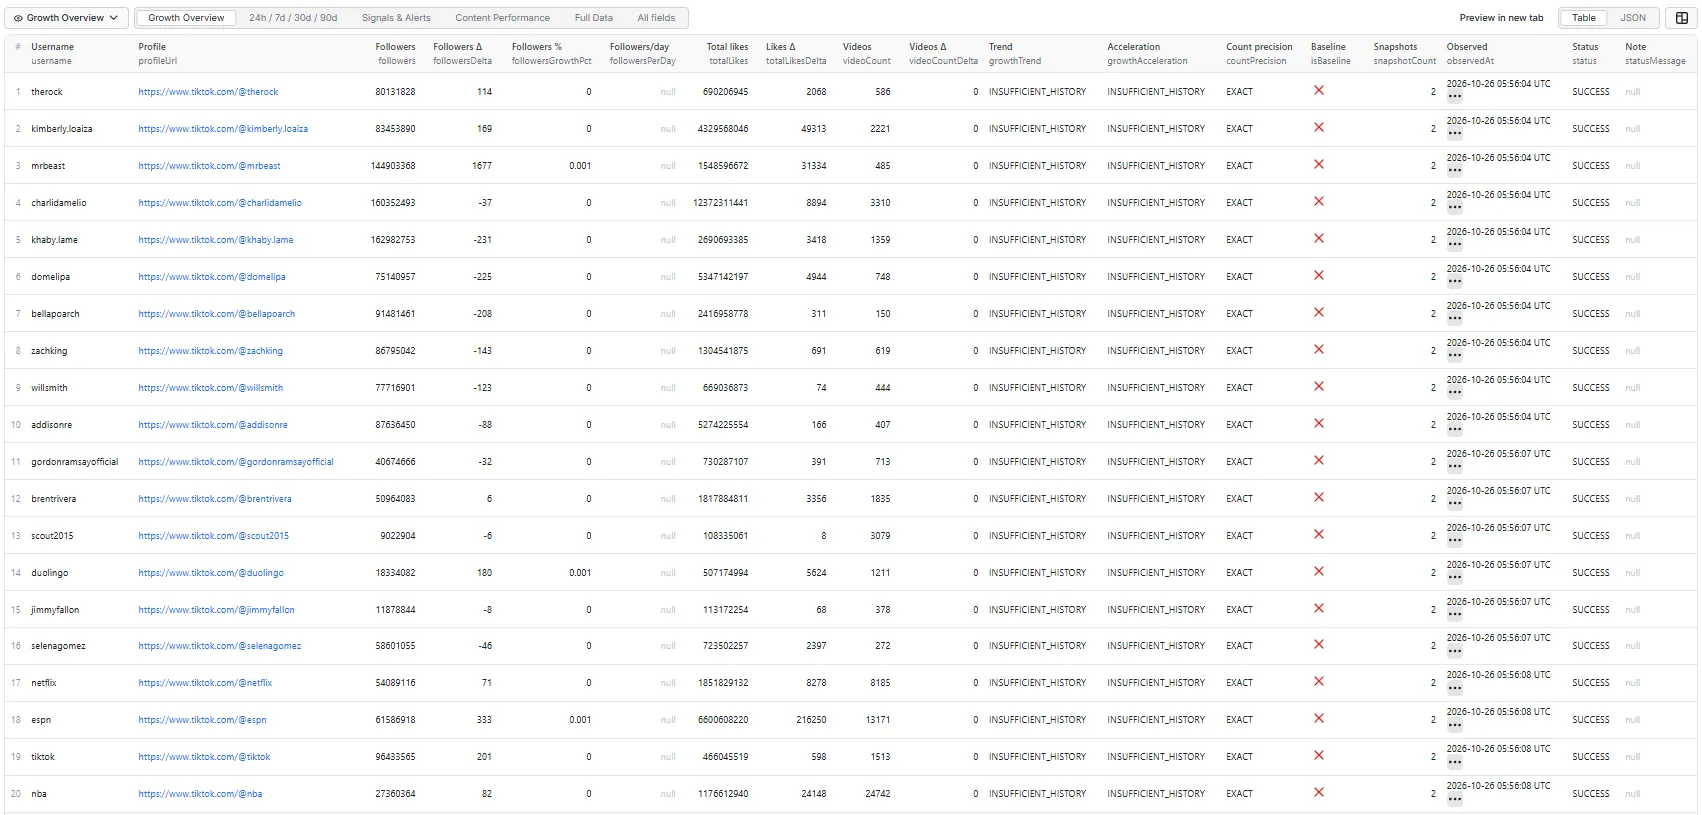Expand ellipsis in the zachking row
This screenshot has height=815, width=1702.
(x=1454, y=356)
